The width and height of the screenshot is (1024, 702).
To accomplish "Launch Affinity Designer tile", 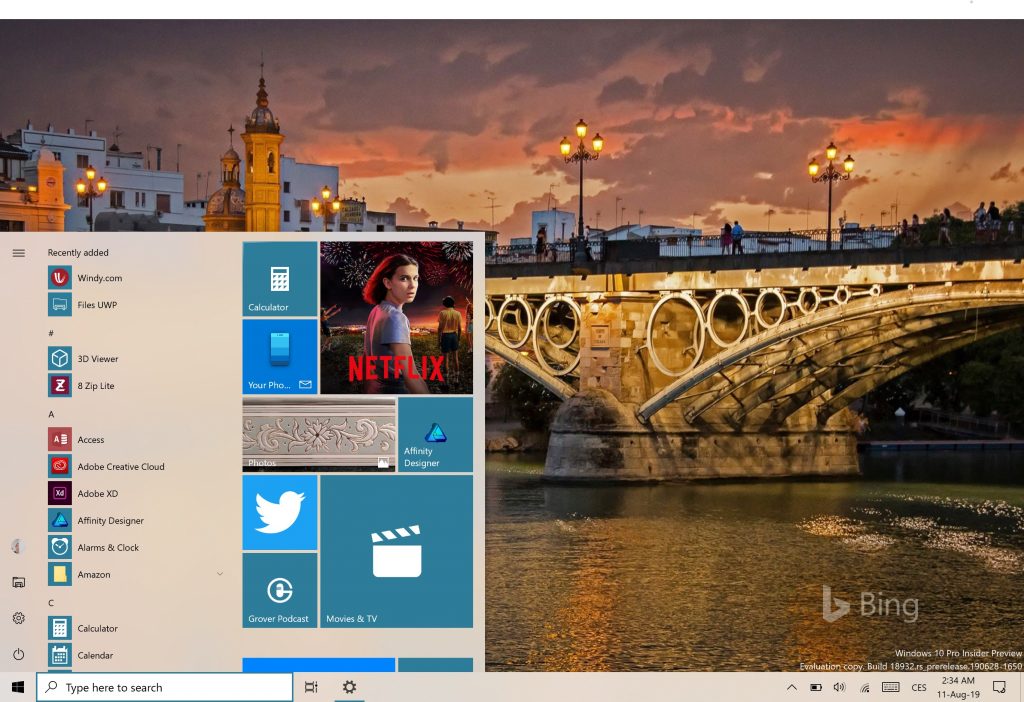I will coord(436,434).
